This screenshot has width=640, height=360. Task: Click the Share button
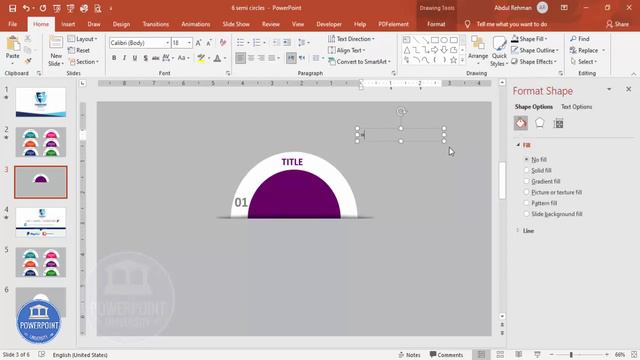pyautogui.click(x=618, y=24)
